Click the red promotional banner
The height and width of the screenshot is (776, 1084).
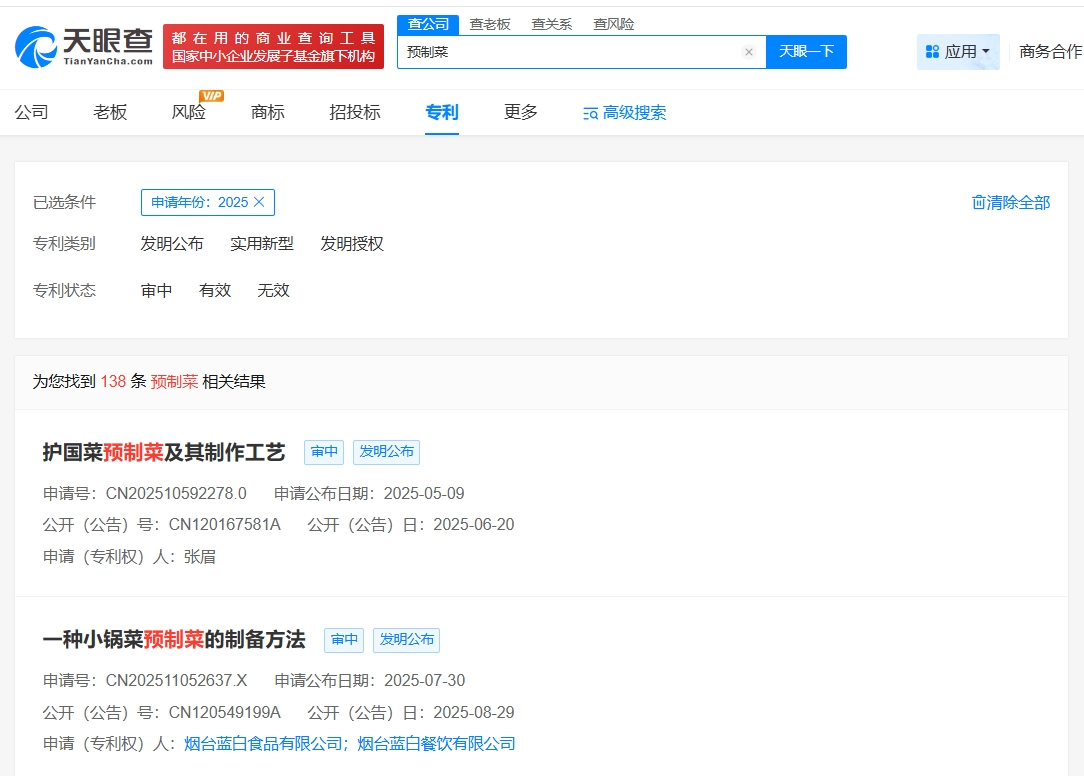pyautogui.click(x=273, y=47)
